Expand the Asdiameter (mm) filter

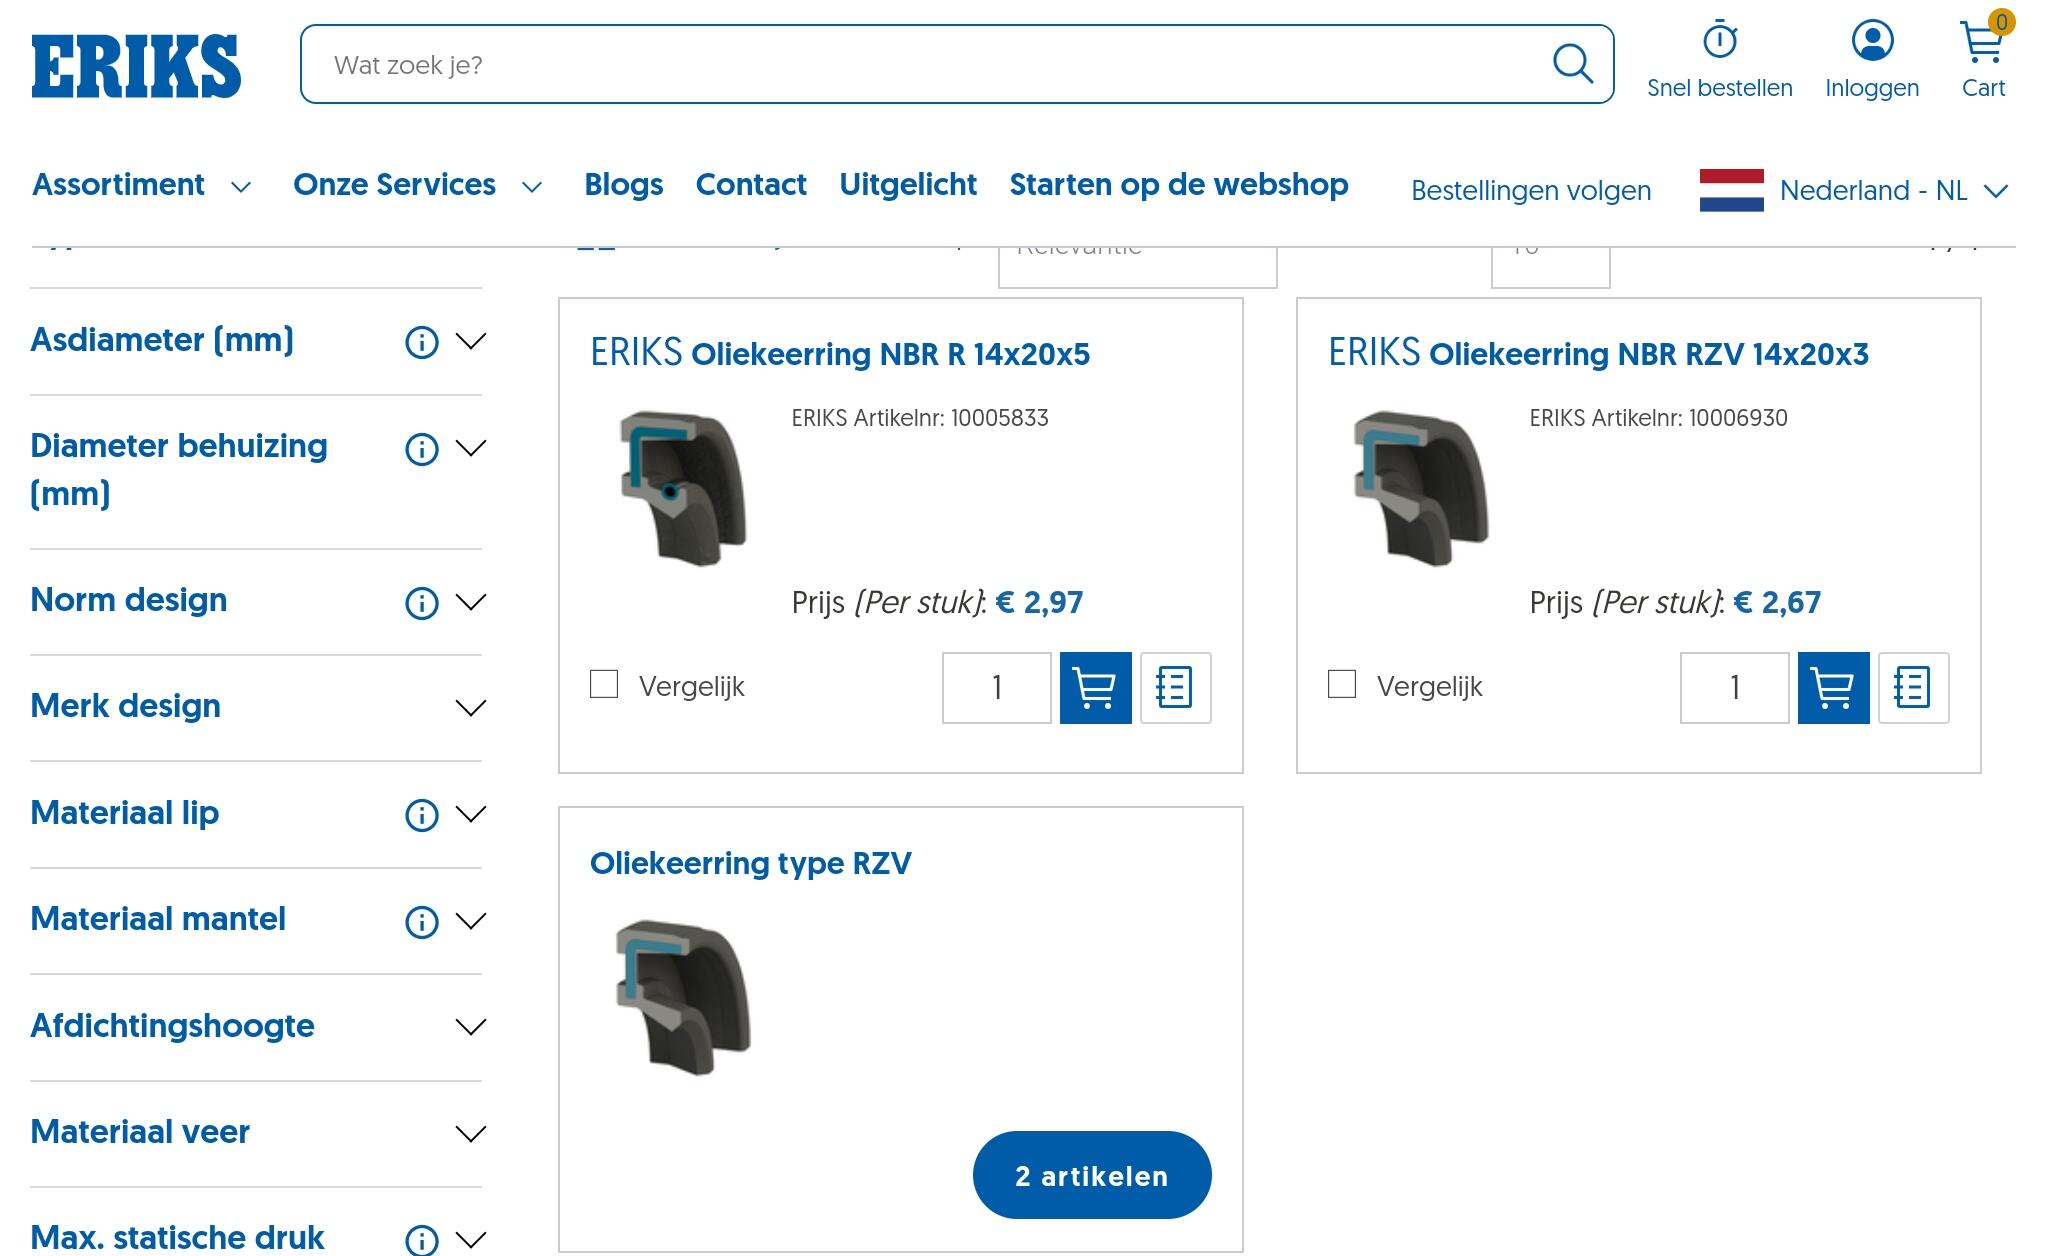click(470, 341)
